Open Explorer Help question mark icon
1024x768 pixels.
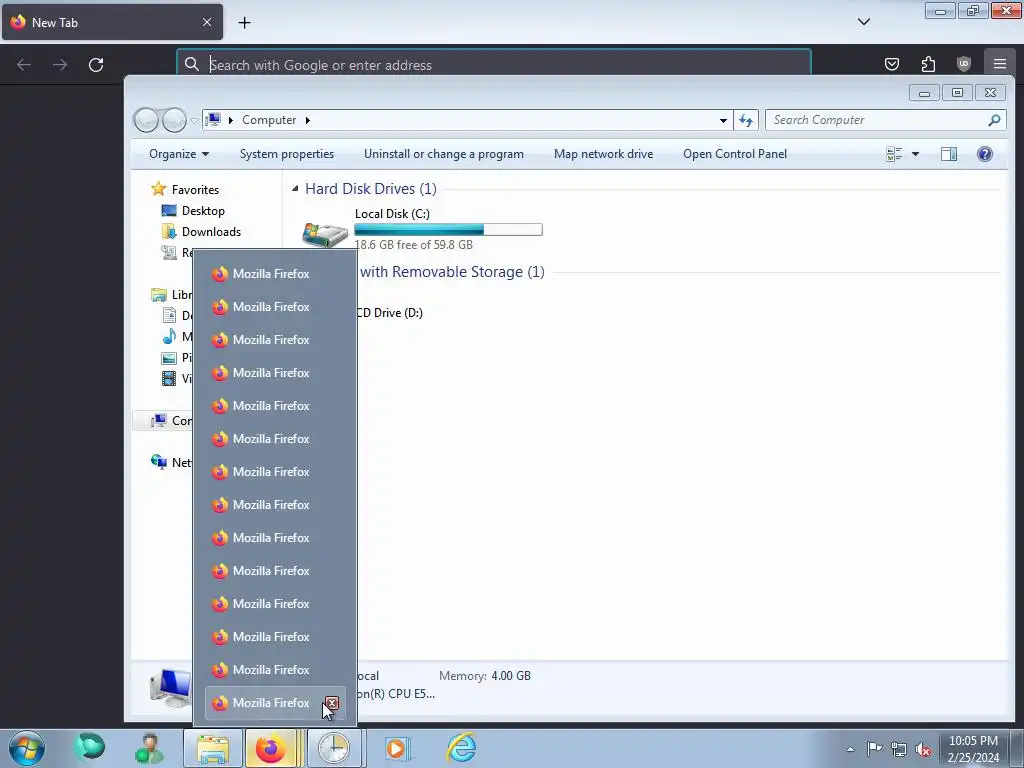point(985,154)
